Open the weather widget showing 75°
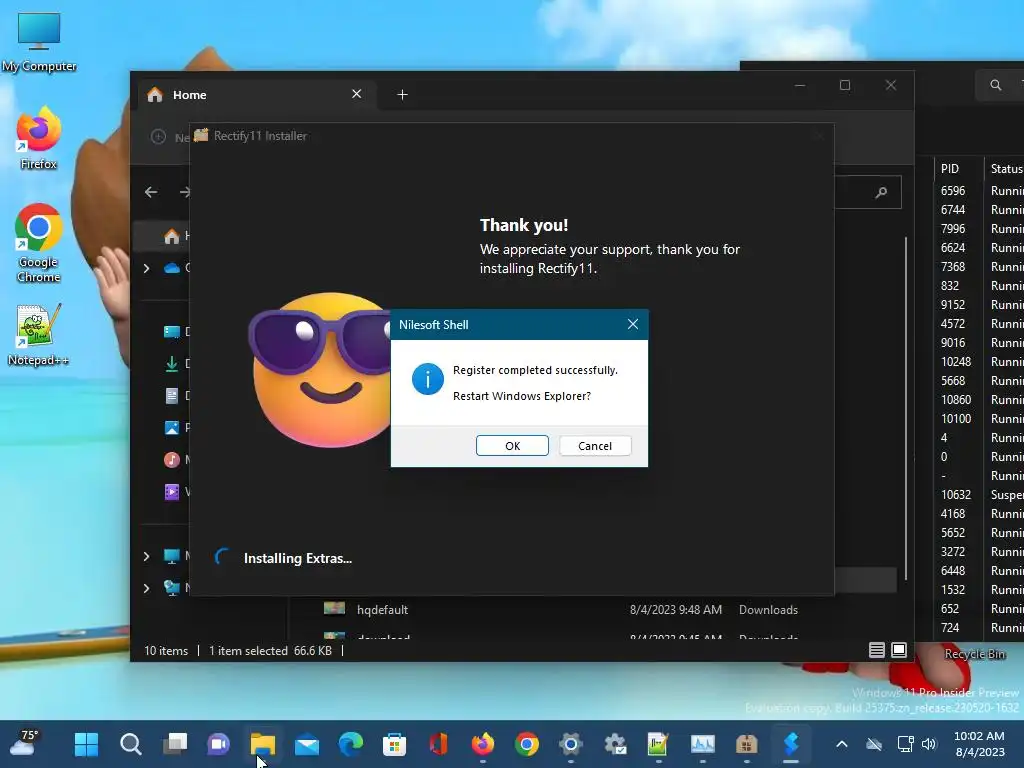Screen dimensions: 1024x768 pyautogui.click(x=25, y=743)
